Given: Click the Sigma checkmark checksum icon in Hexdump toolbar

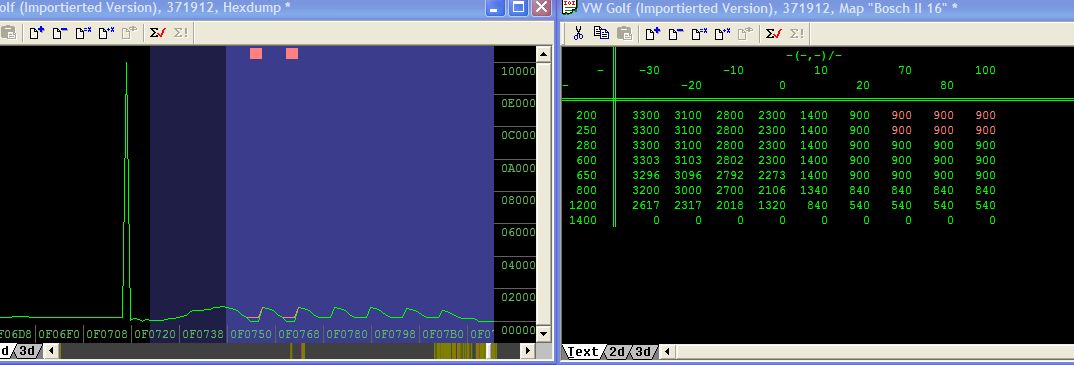Looking at the screenshot, I should (158, 33).
